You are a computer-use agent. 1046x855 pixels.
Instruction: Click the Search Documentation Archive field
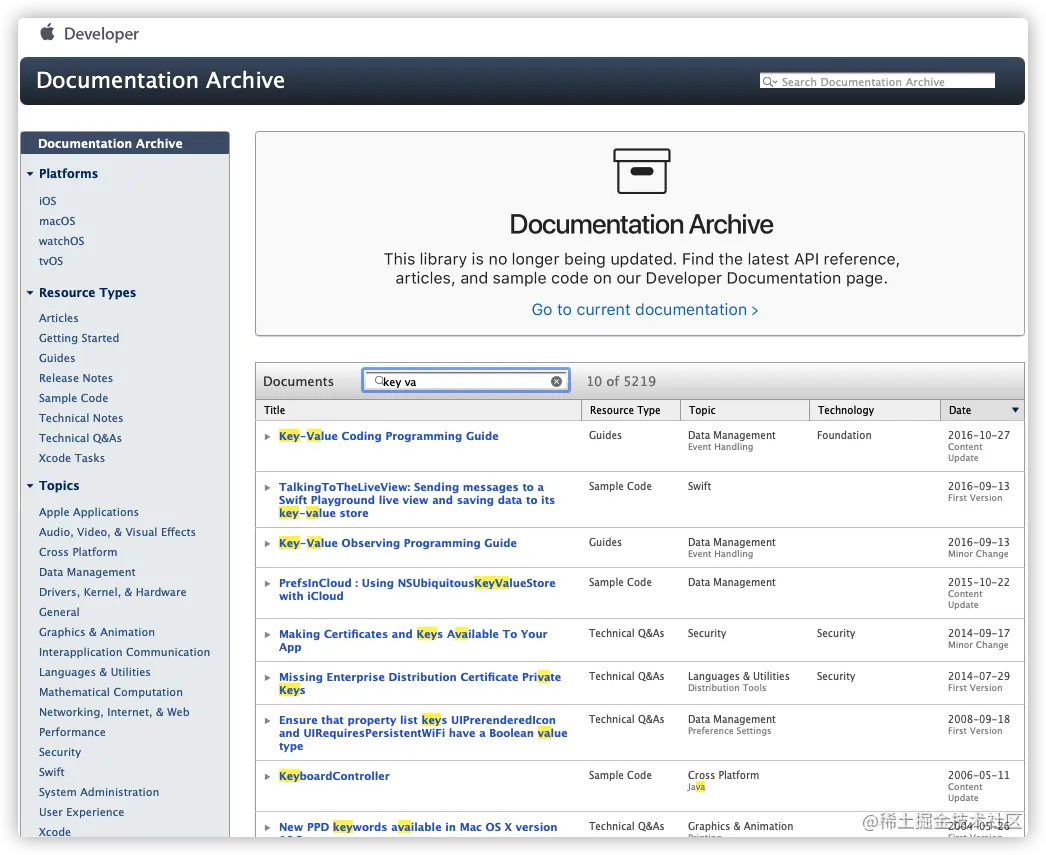[877, 81]
